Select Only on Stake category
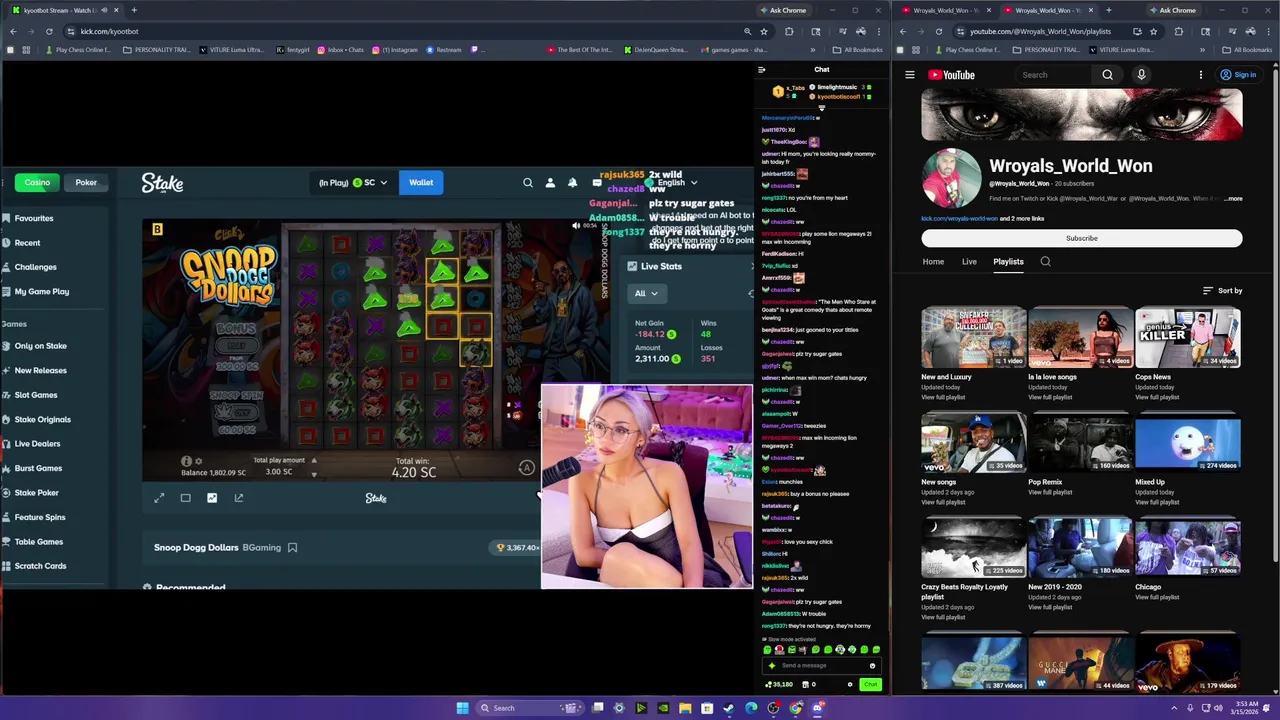This screenshot has width=1280, height=720. [40, 346]
